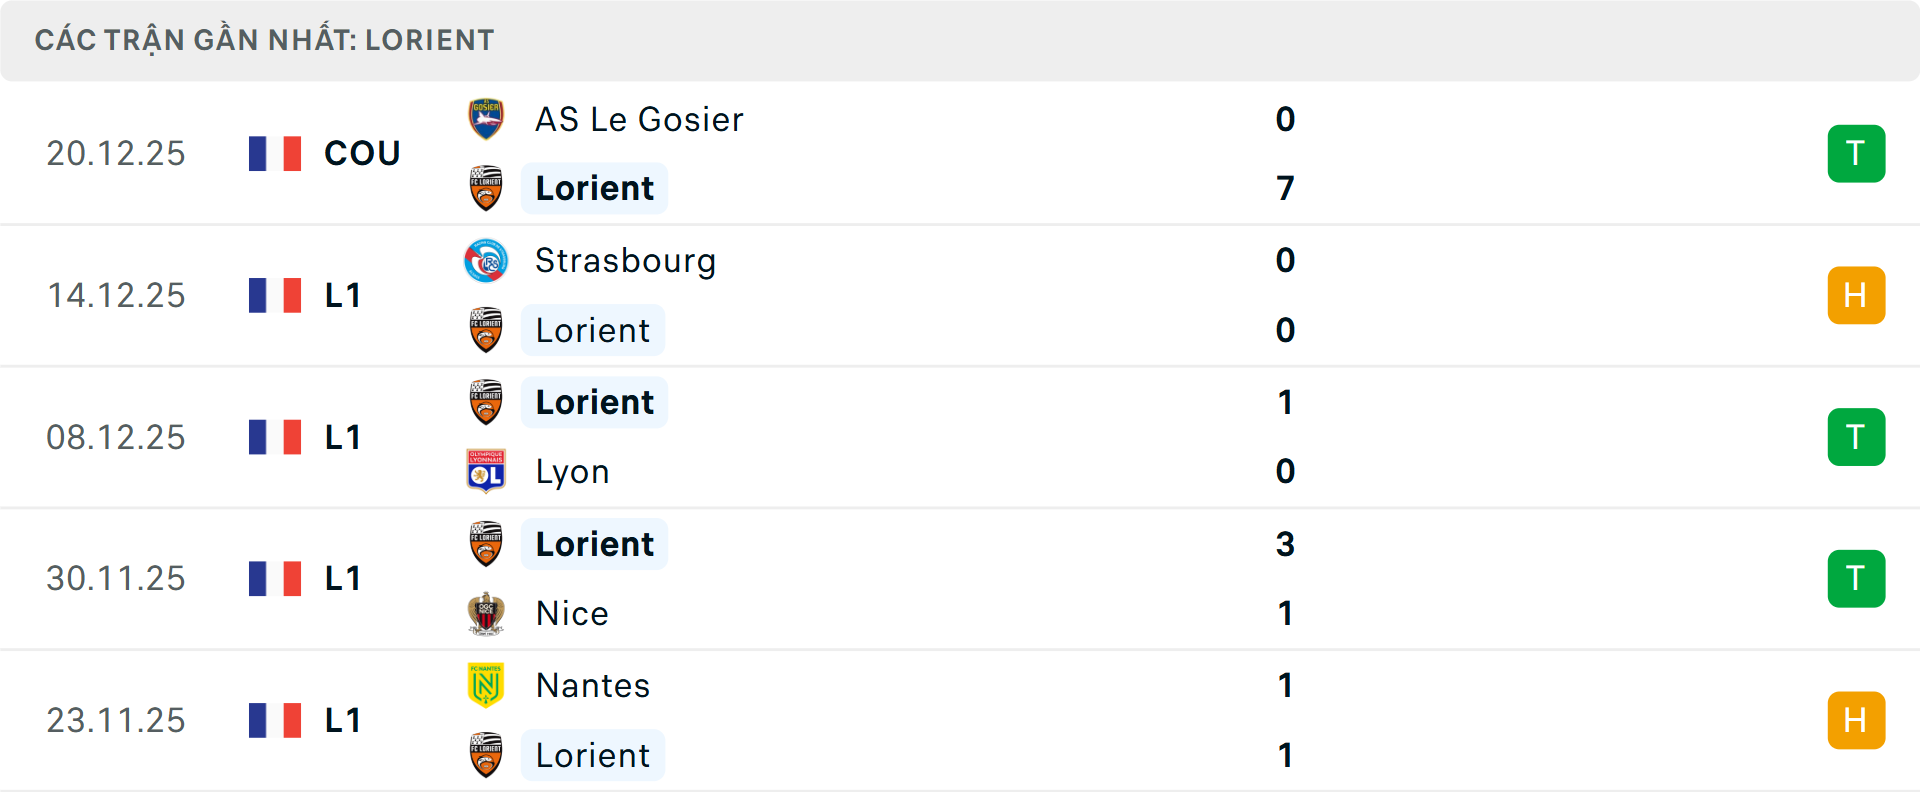Click the green T badge for the Lyon match
This screenshot has width=1920, height=792.
pos(1856,437)
